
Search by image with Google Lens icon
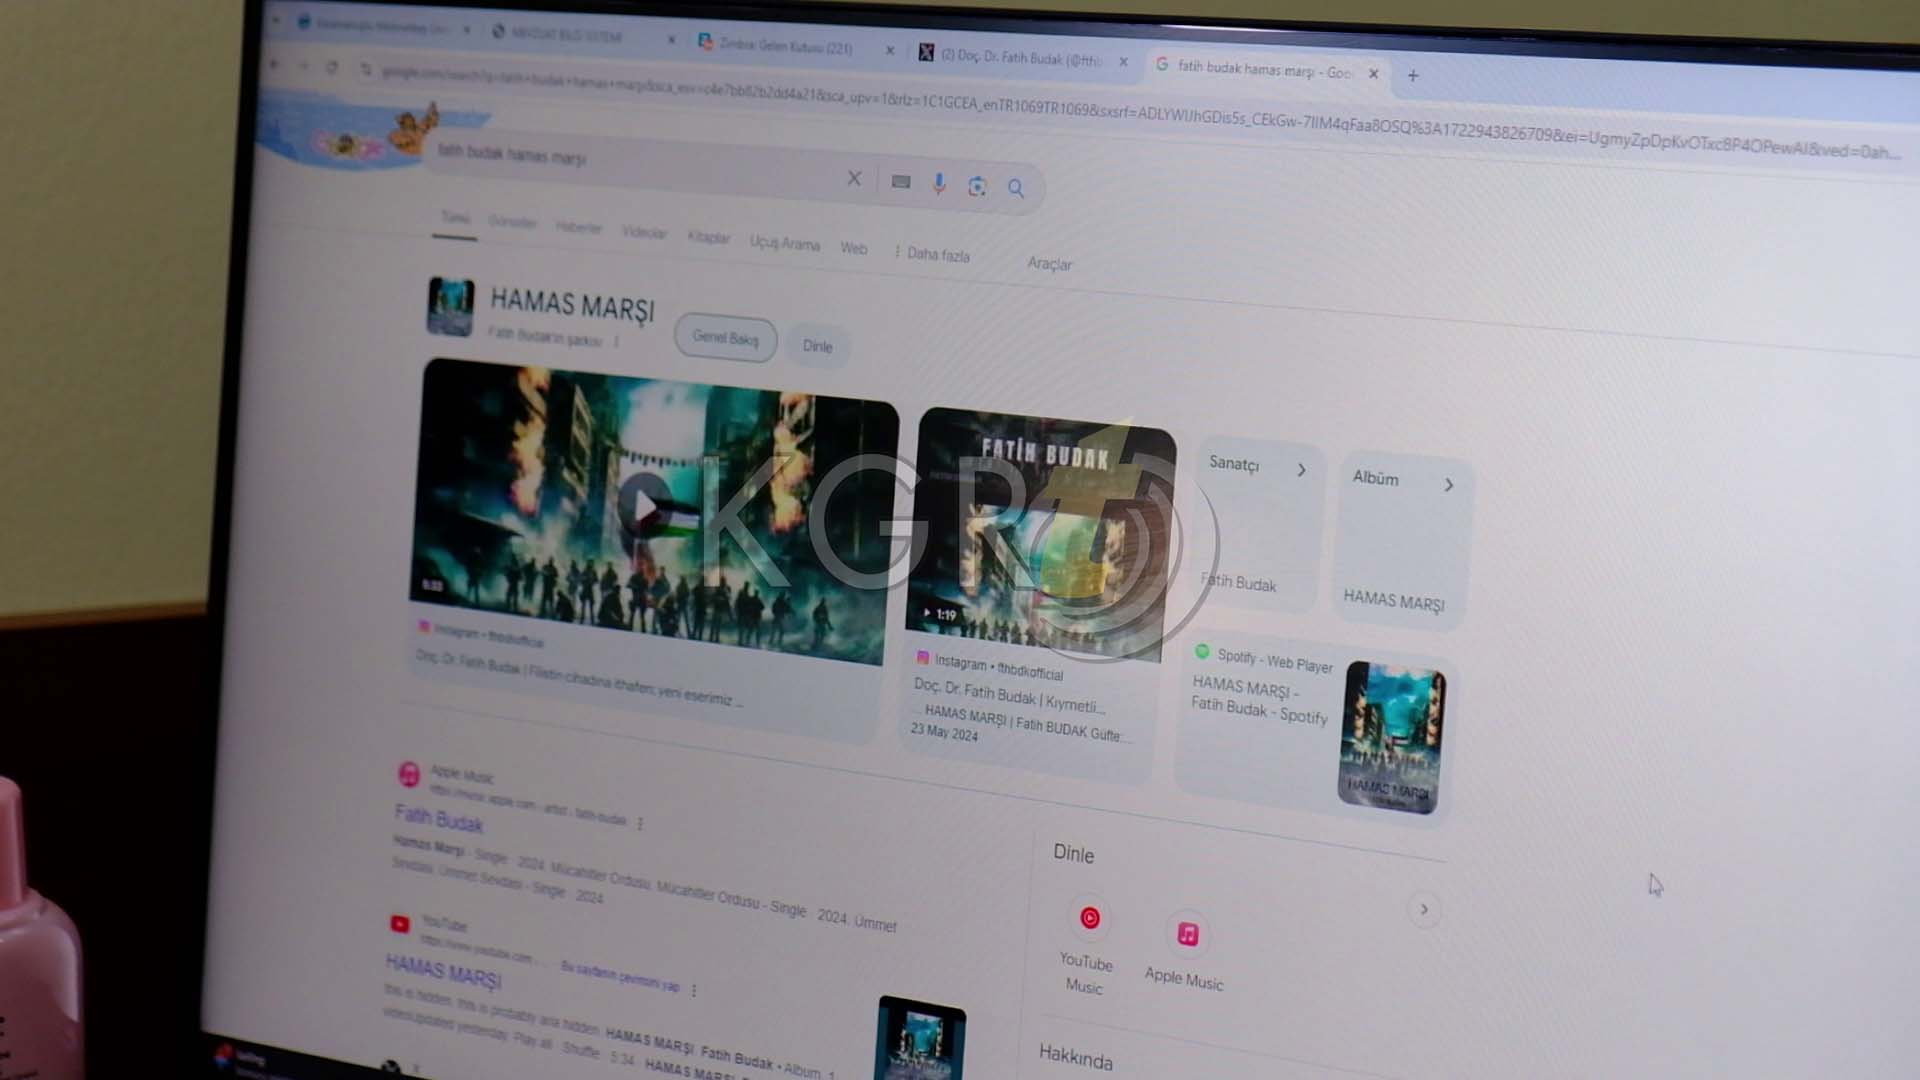[x=977, y=186]
